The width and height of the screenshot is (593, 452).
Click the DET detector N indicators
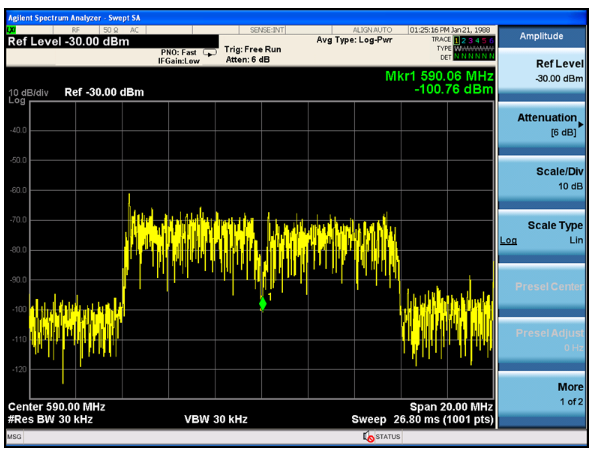(x=474, y=57)
